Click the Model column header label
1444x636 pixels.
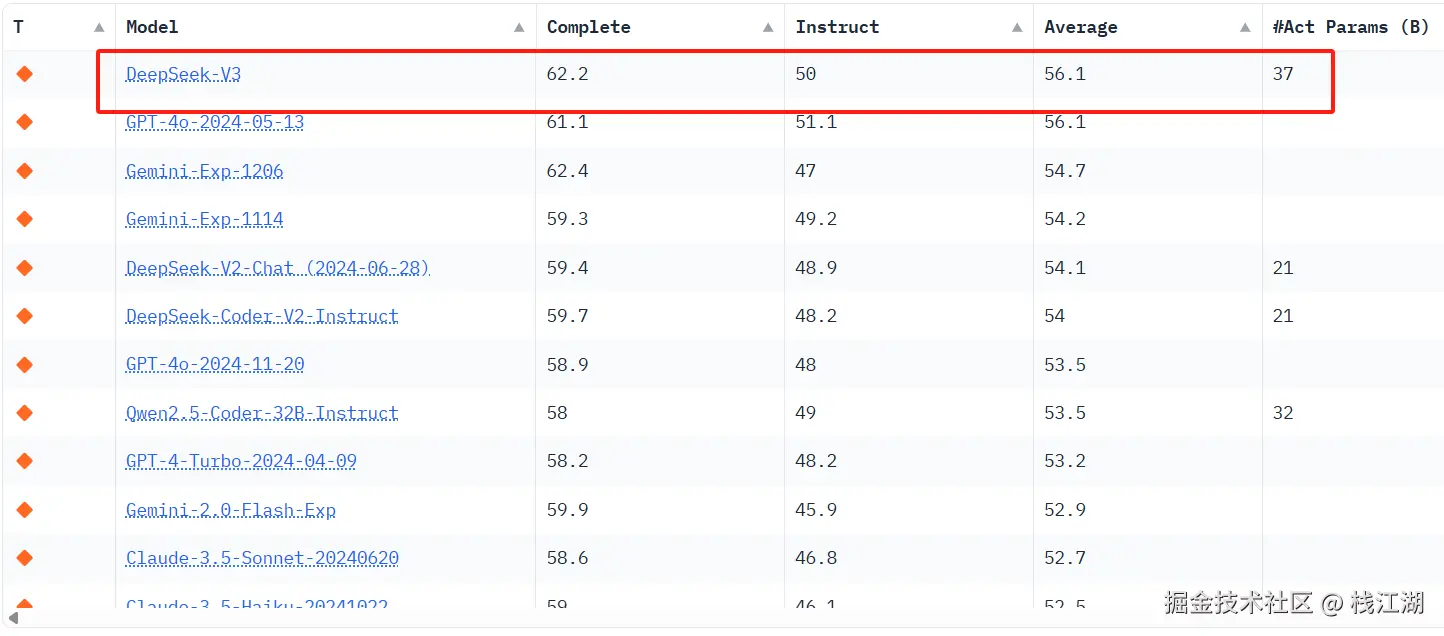click(152, 27)
